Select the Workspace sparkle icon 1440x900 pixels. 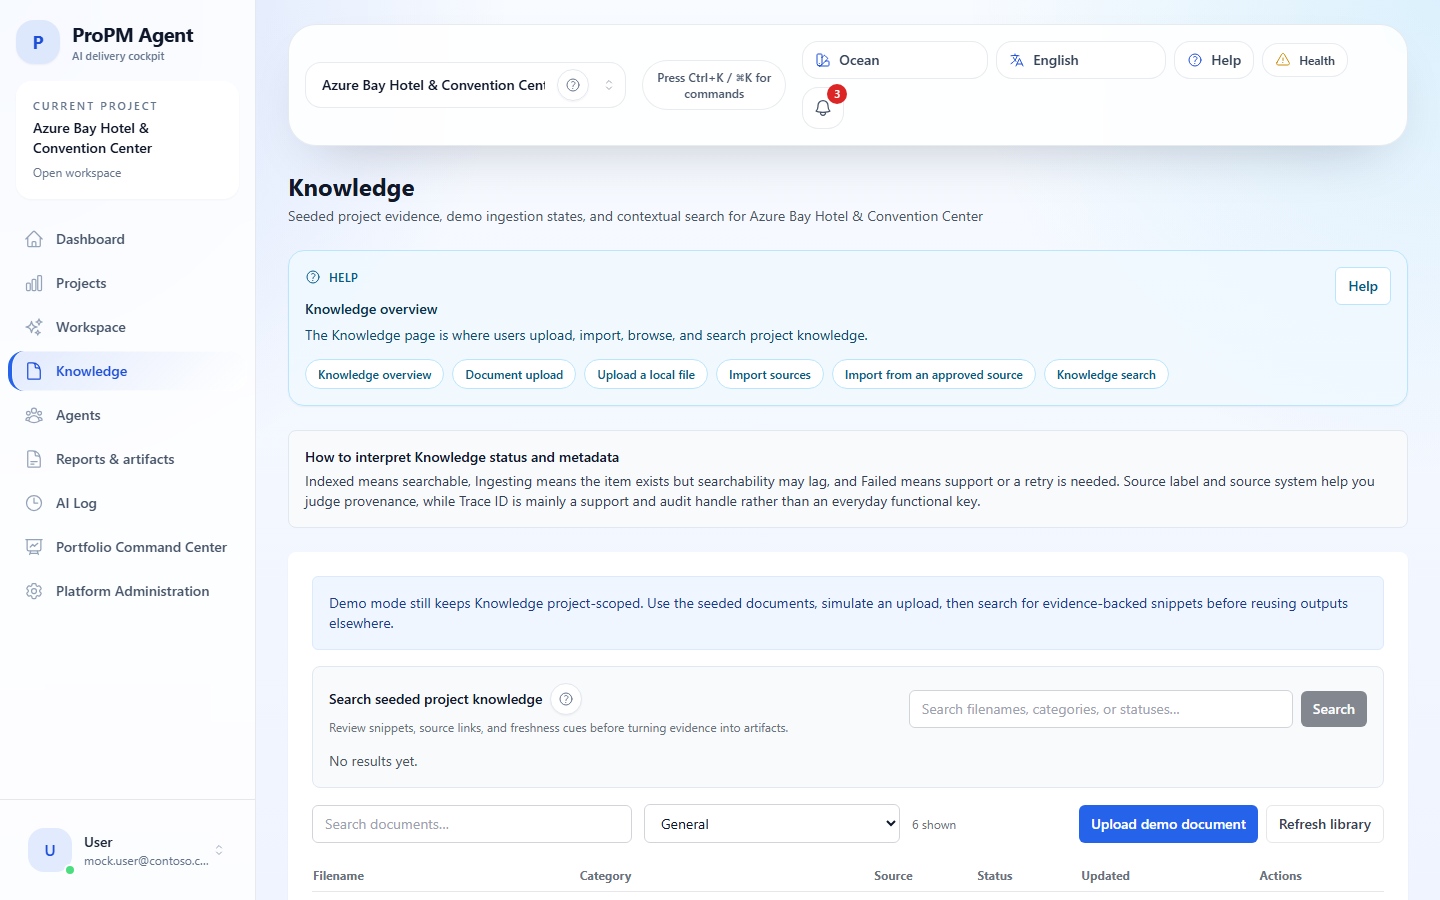pyautogui.click(x=34, y=327)
